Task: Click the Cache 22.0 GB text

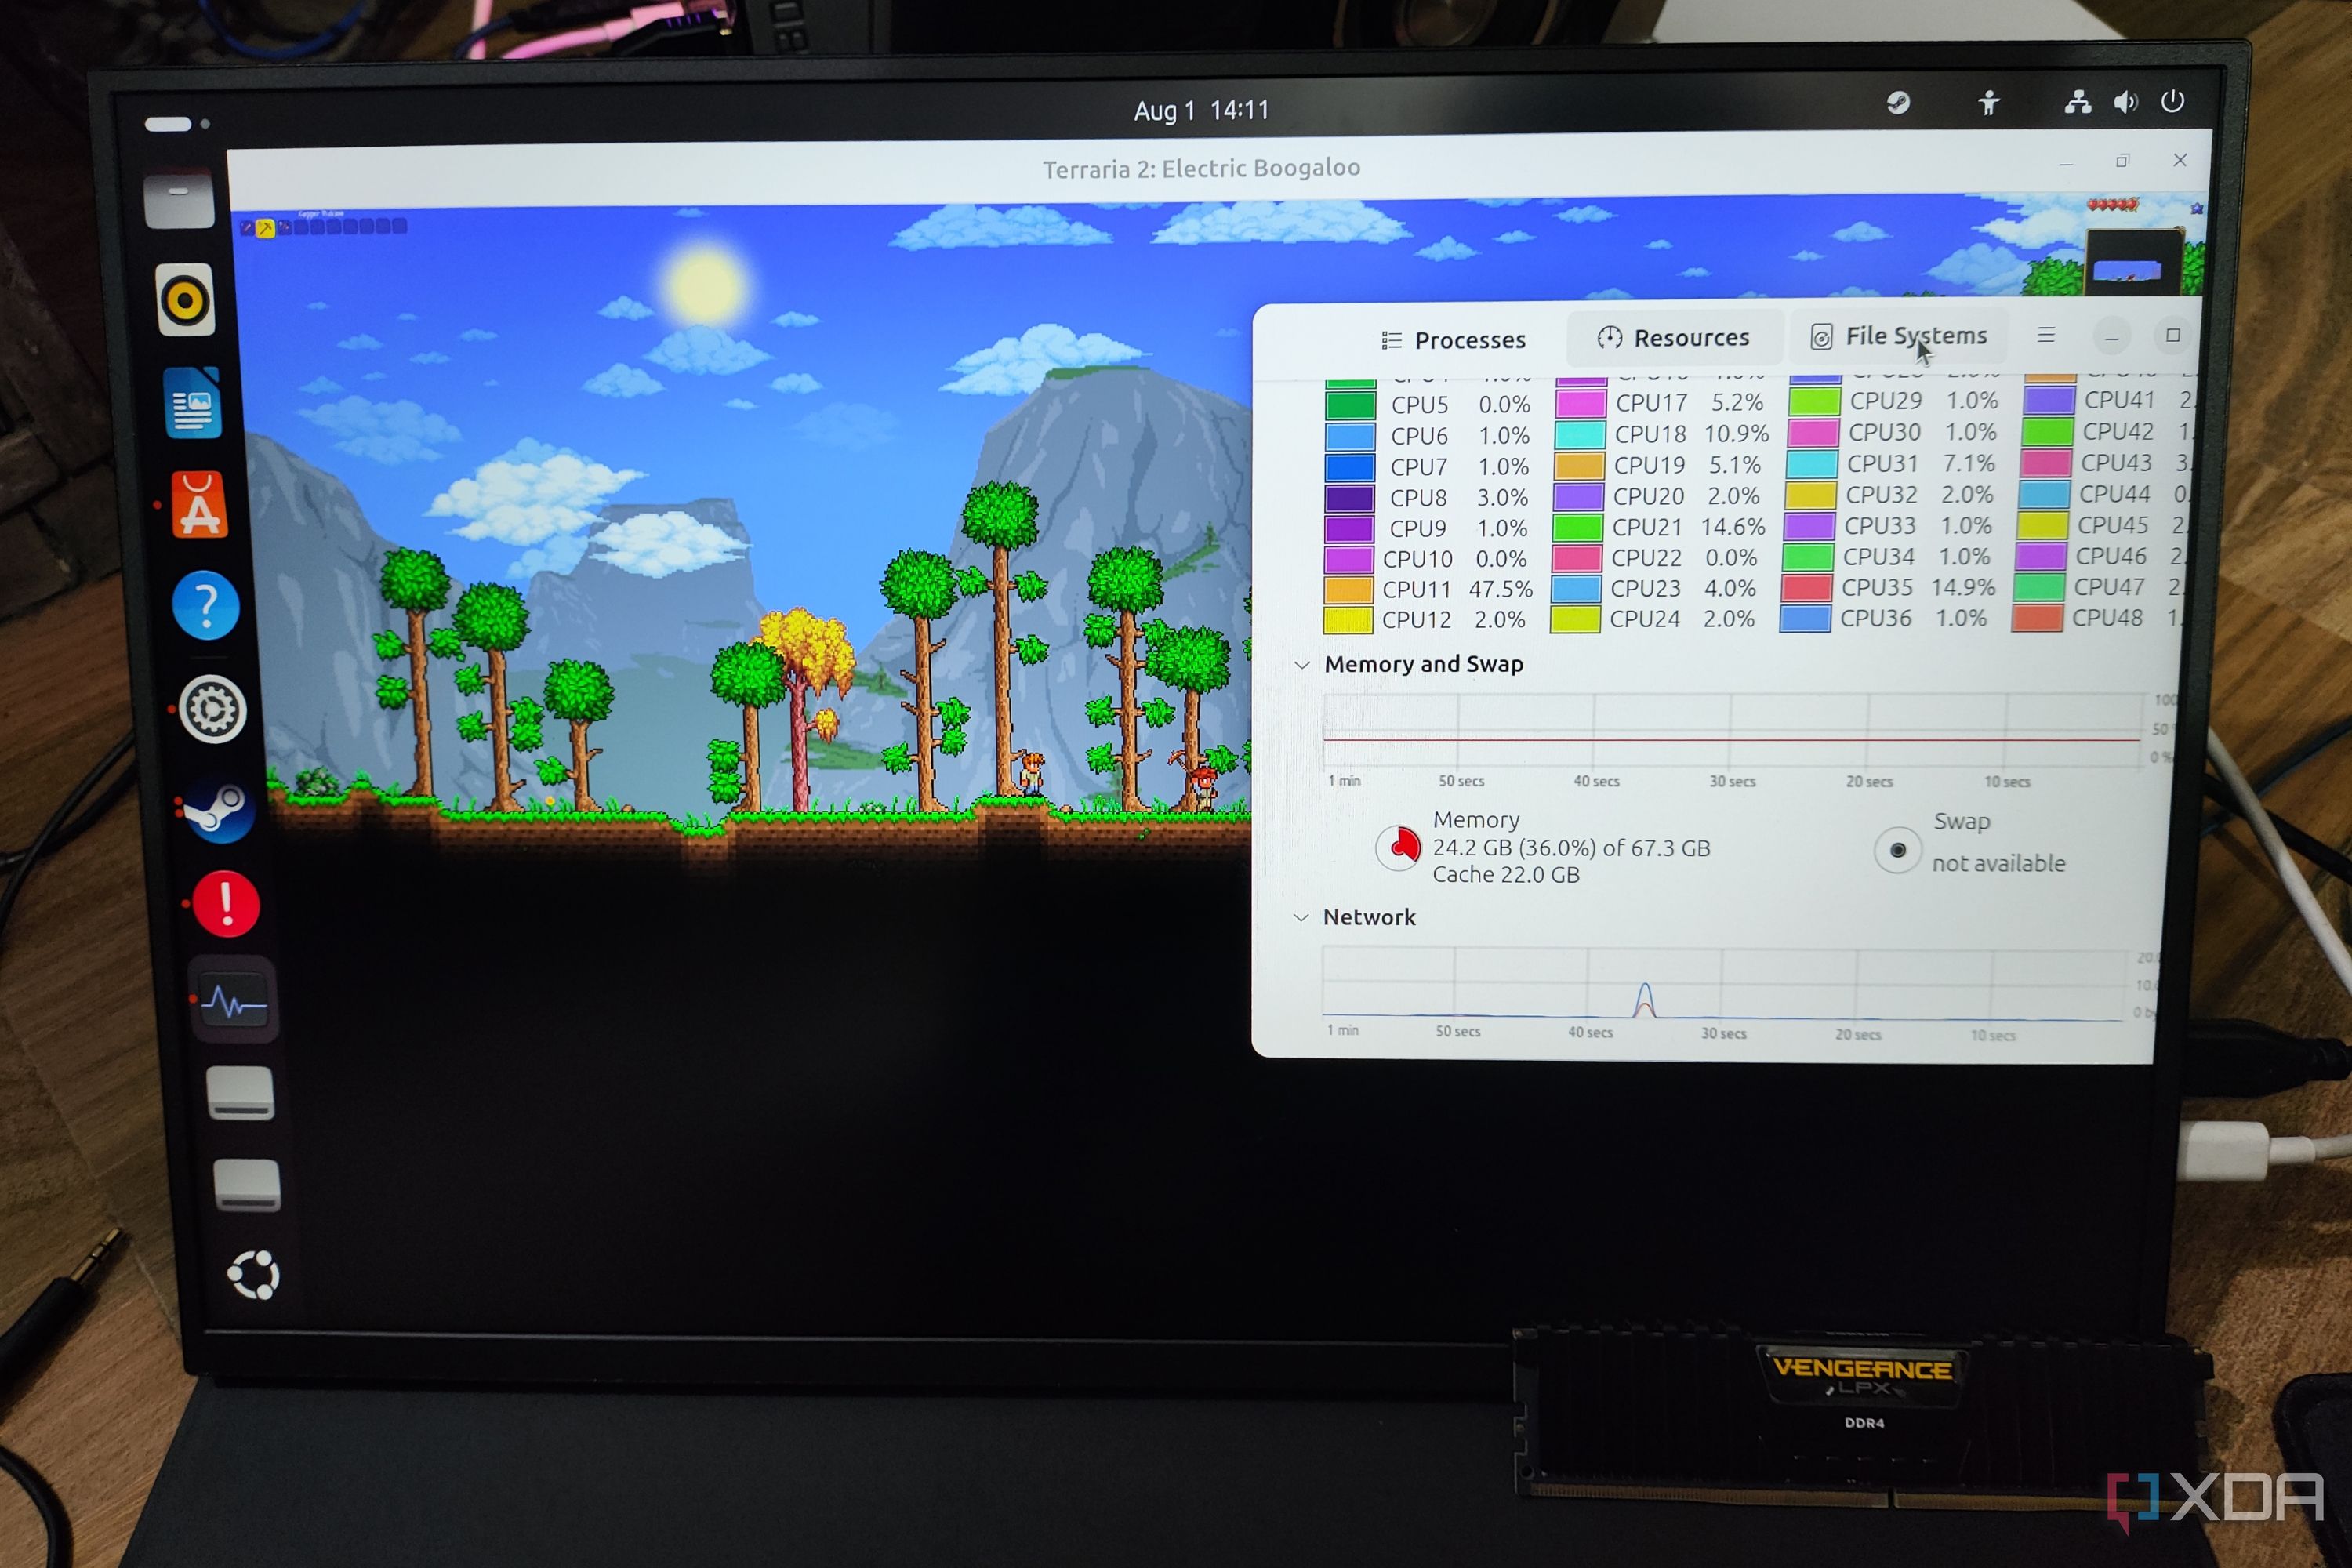Action: tap(1505, 875)
